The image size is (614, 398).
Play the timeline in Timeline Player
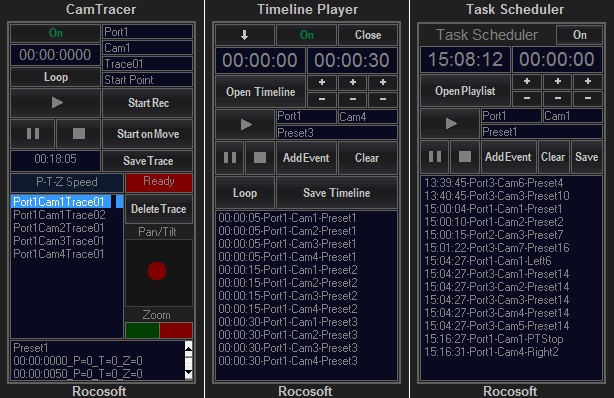(245, 125)
